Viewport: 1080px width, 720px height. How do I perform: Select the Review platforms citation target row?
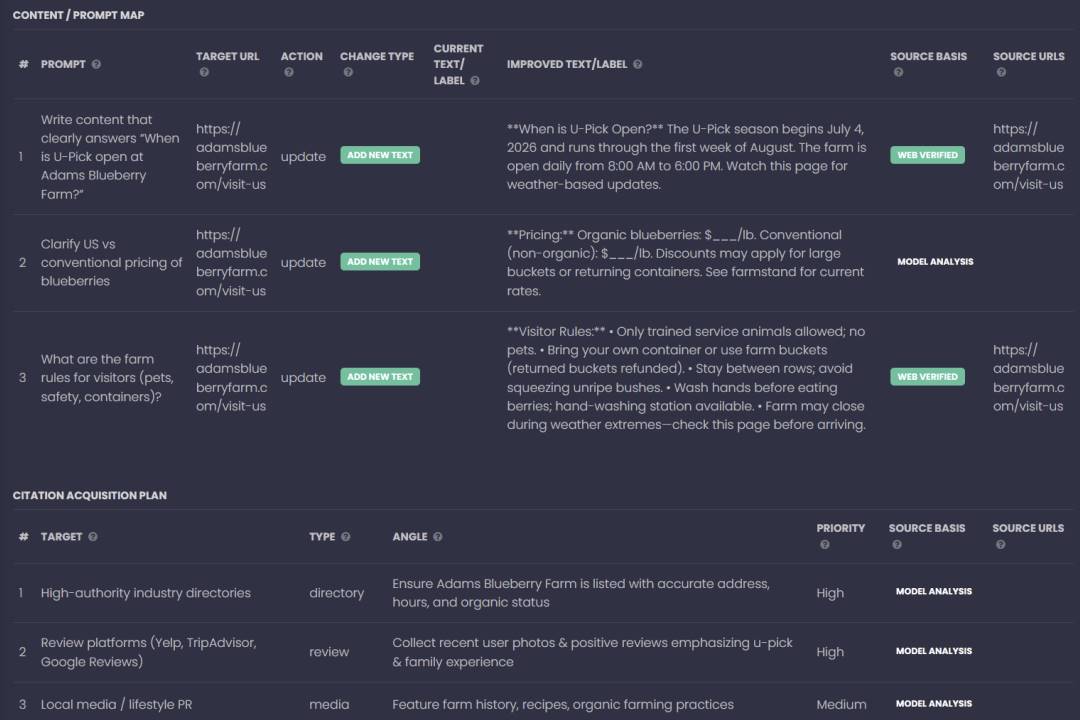coord(148,652)
